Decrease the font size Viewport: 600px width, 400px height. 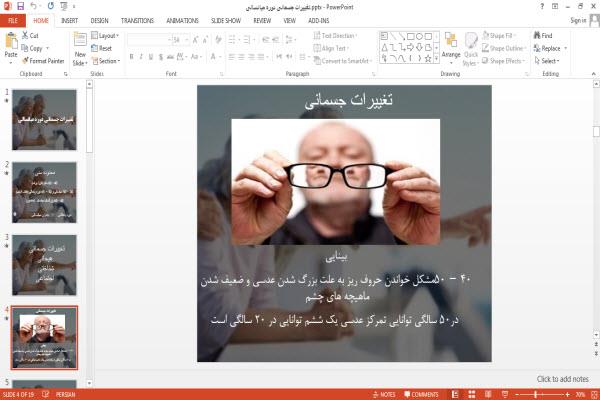point(205,39)
